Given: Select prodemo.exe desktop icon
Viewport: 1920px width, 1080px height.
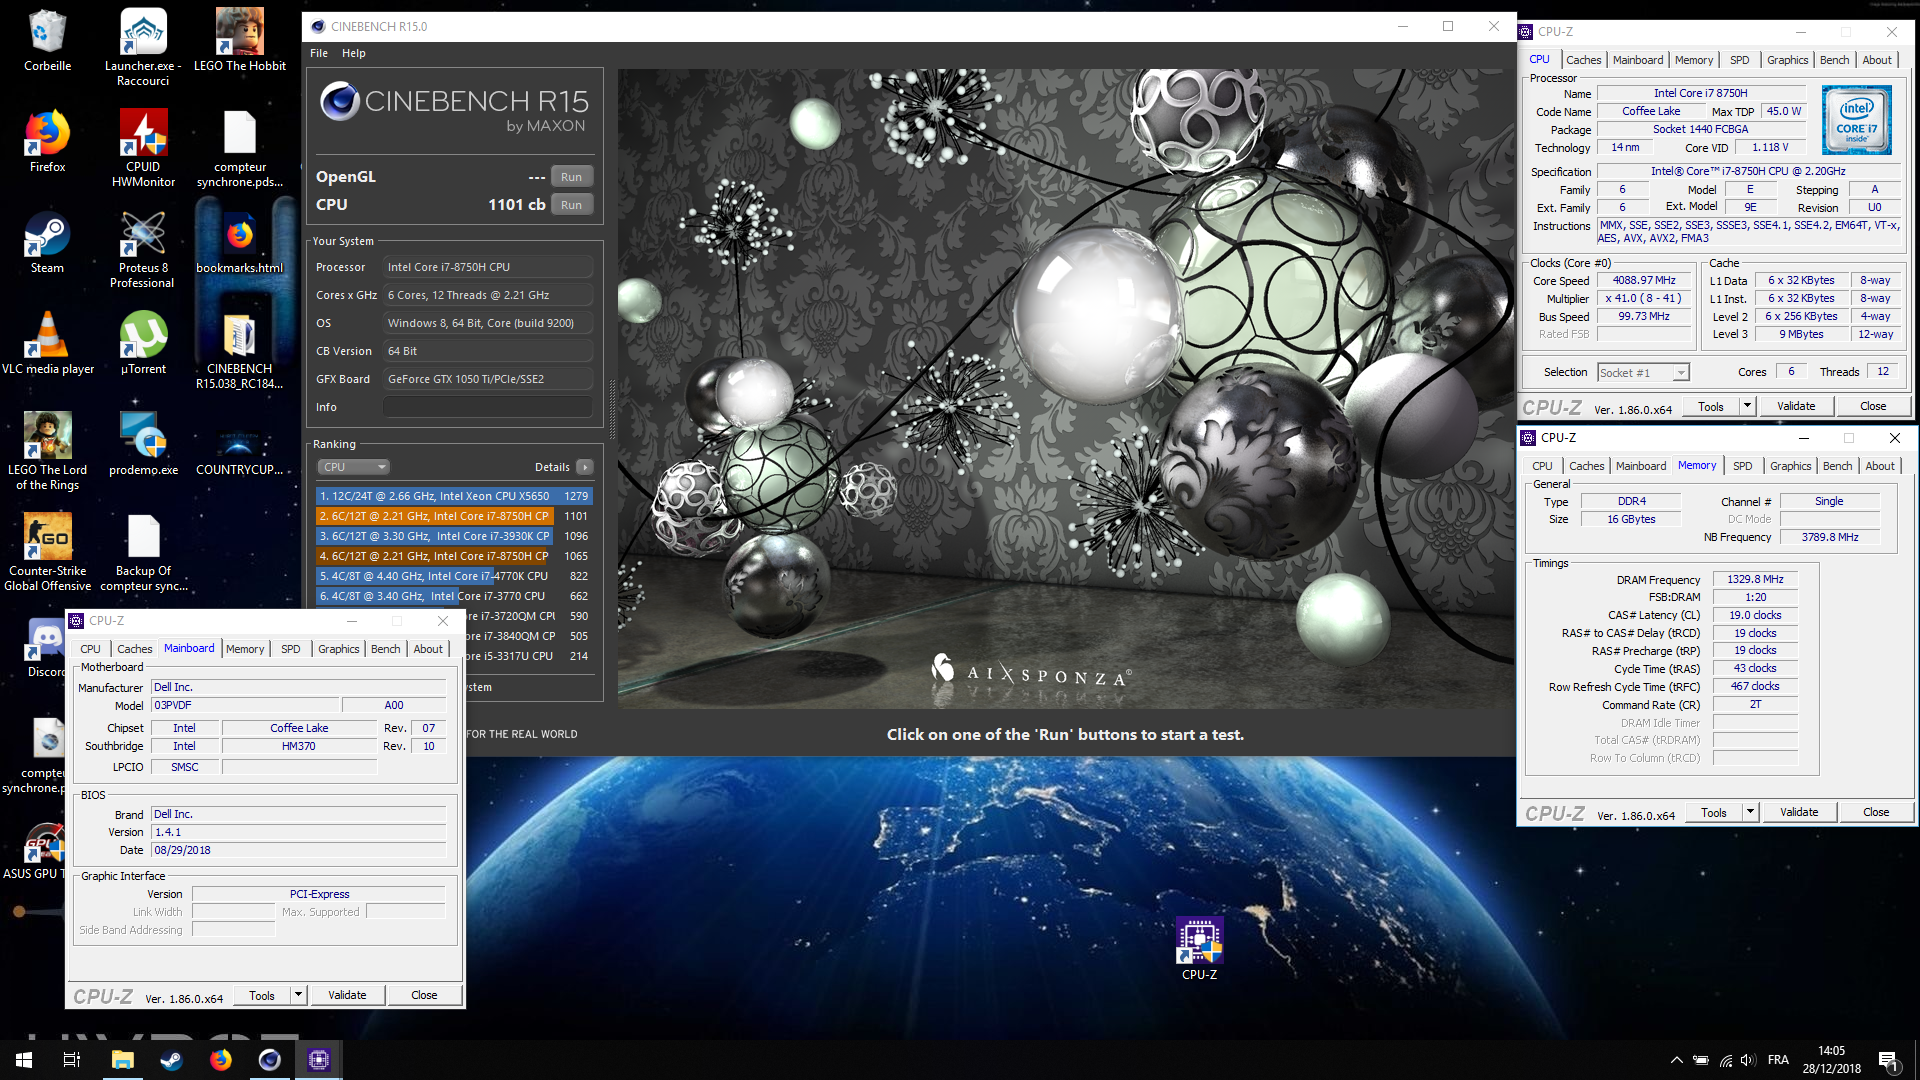Looking at the screenshot, I should click(143, 445).
